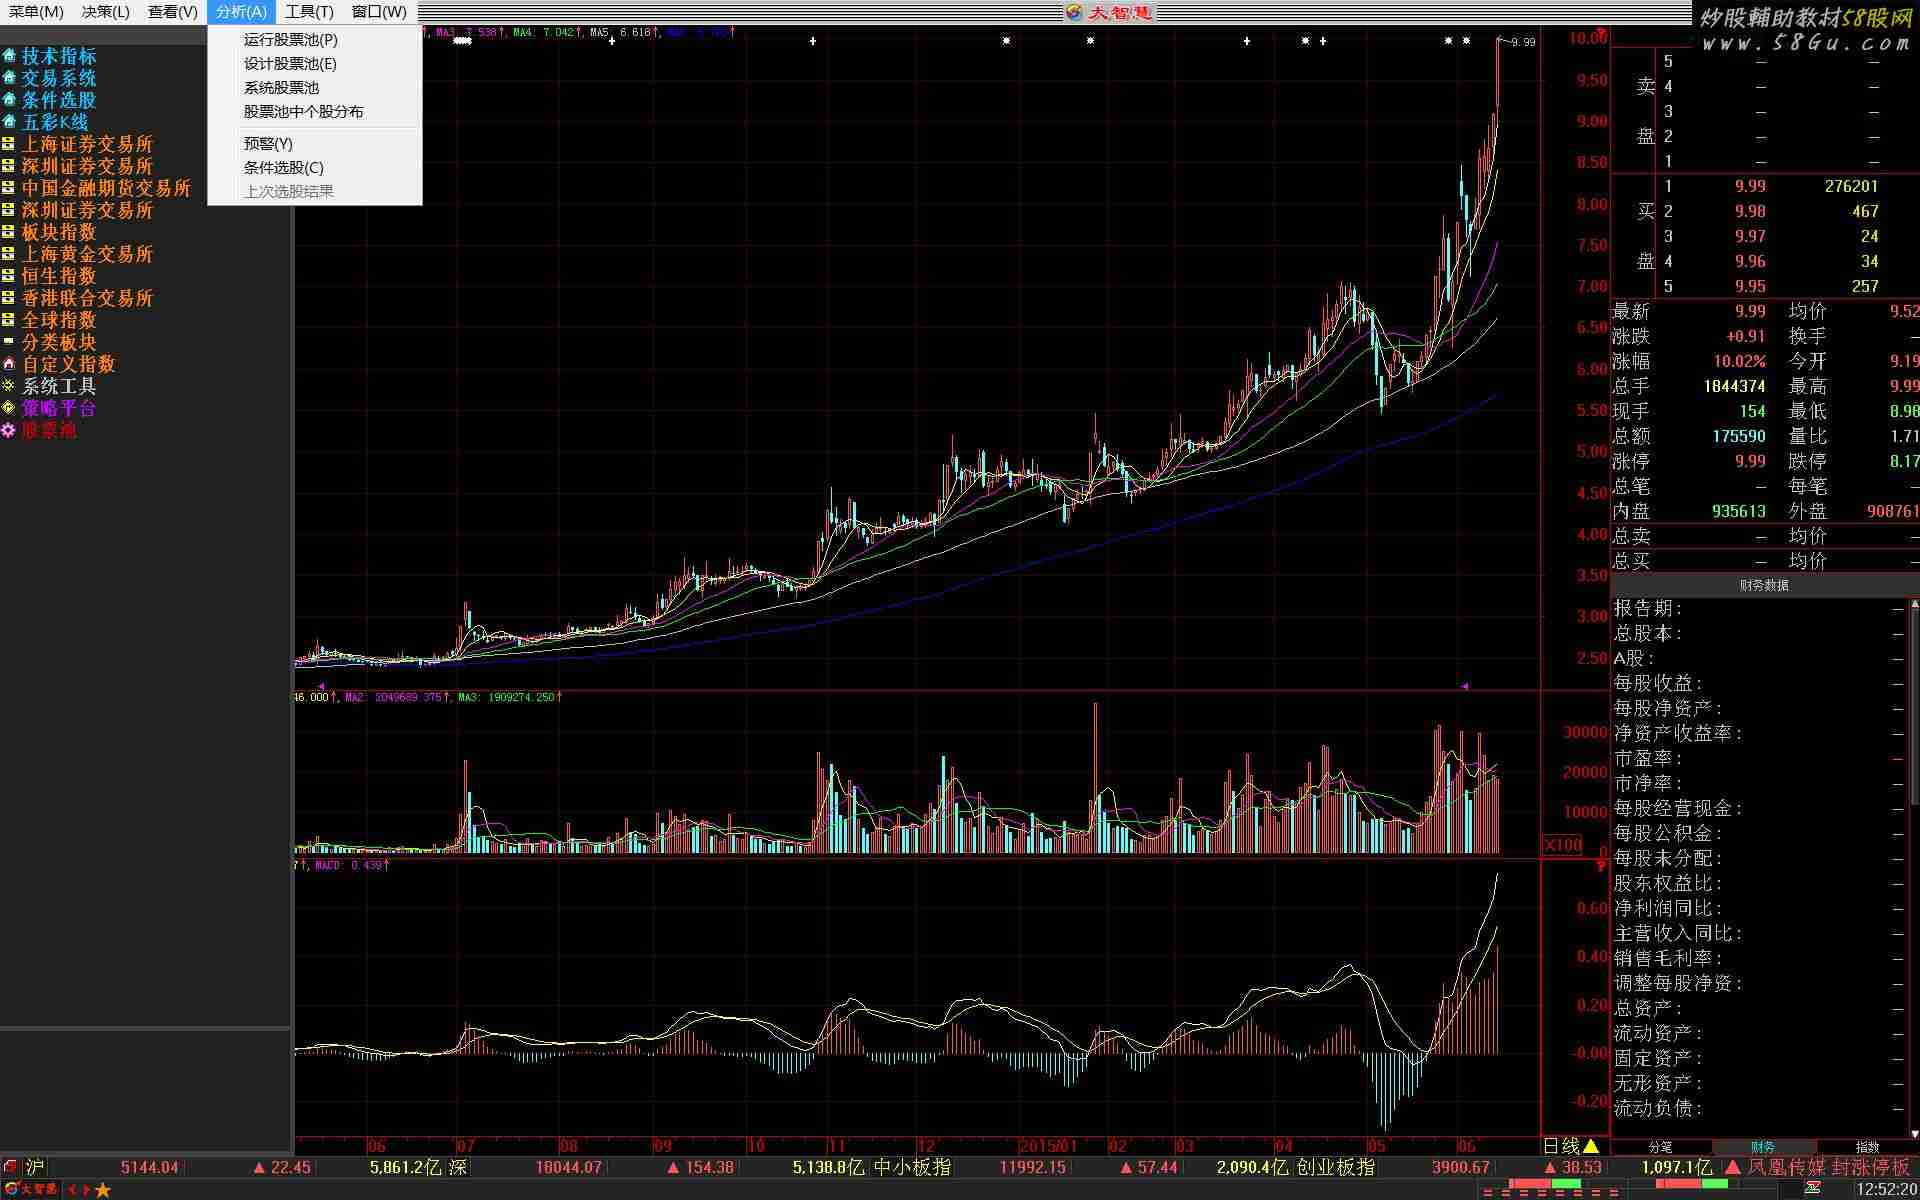The height and width of the screenshot is (1200, 1920).
Task: Open the 工具(T) menu
Action: click(309, 12)
